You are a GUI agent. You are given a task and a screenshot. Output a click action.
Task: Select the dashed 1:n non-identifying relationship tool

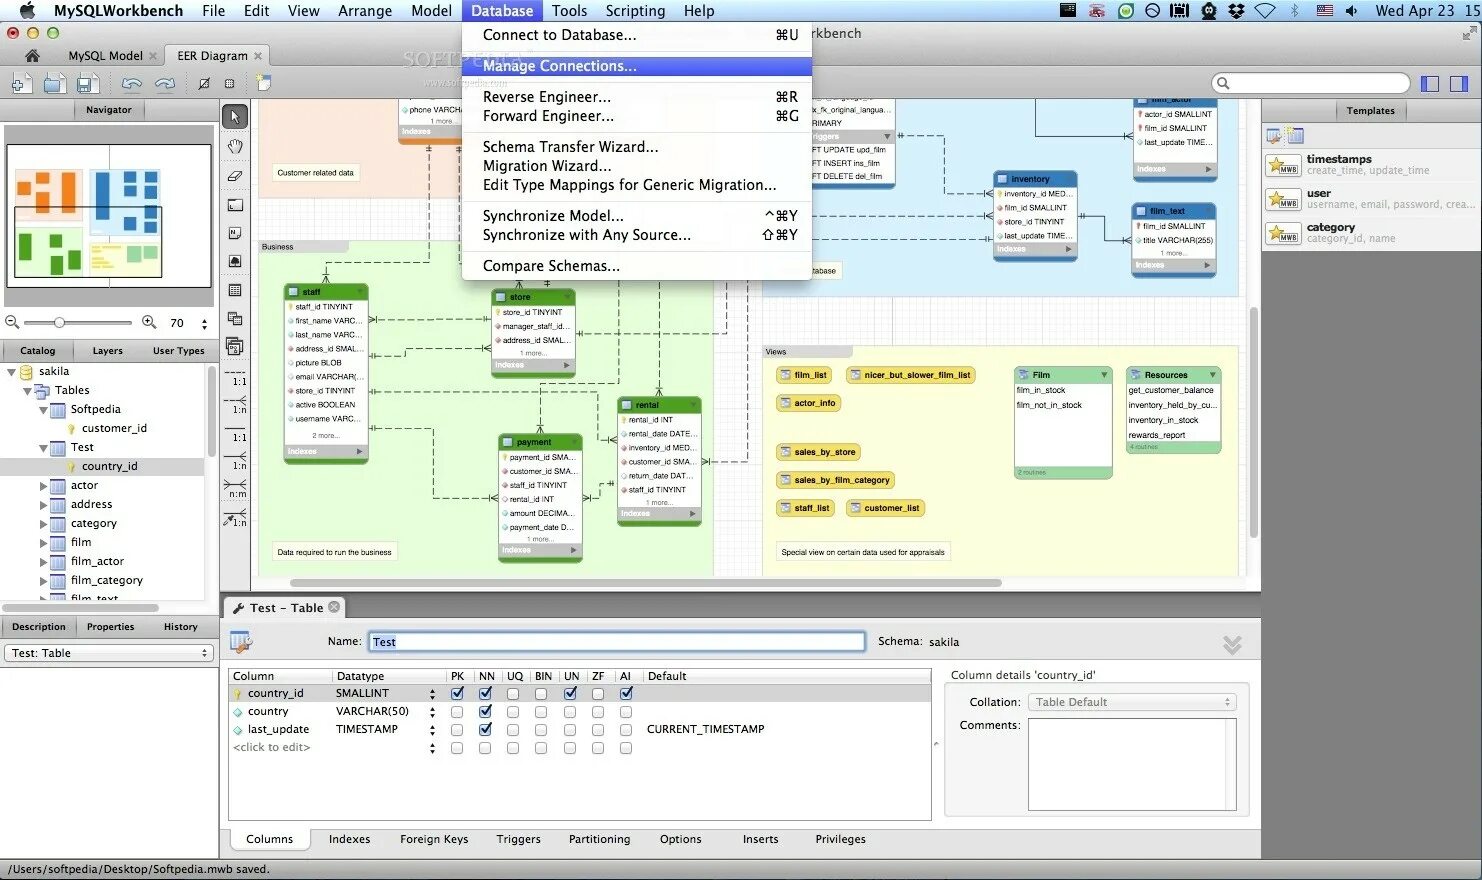(x=237, y=405)
